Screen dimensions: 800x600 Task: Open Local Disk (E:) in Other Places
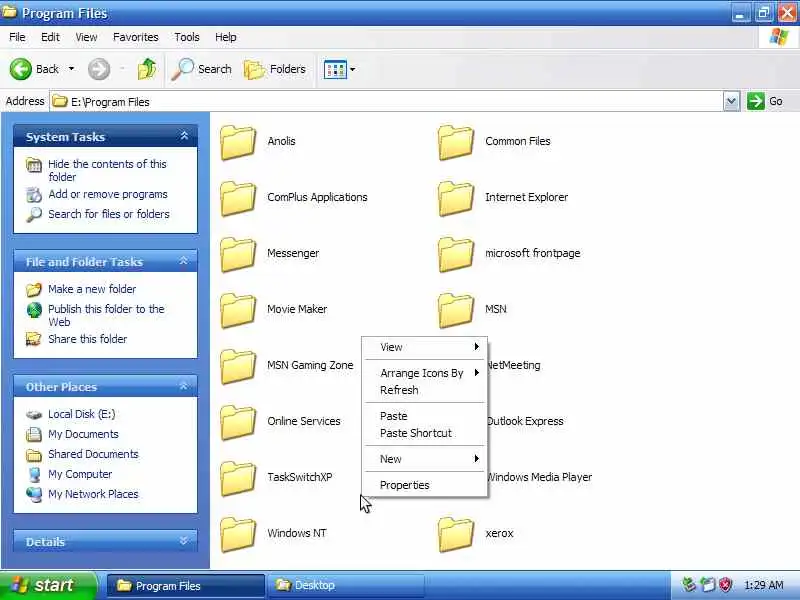pos(82,414)
